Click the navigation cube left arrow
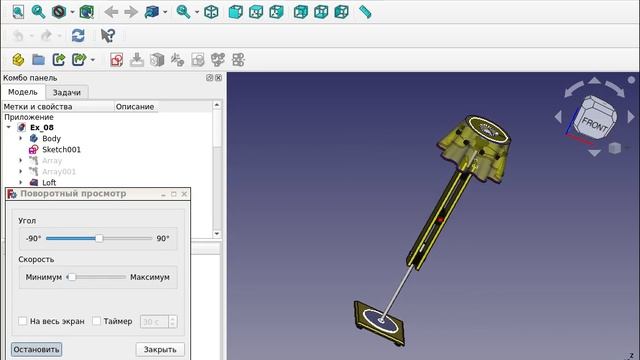640x360 pixels. [558, 117]
